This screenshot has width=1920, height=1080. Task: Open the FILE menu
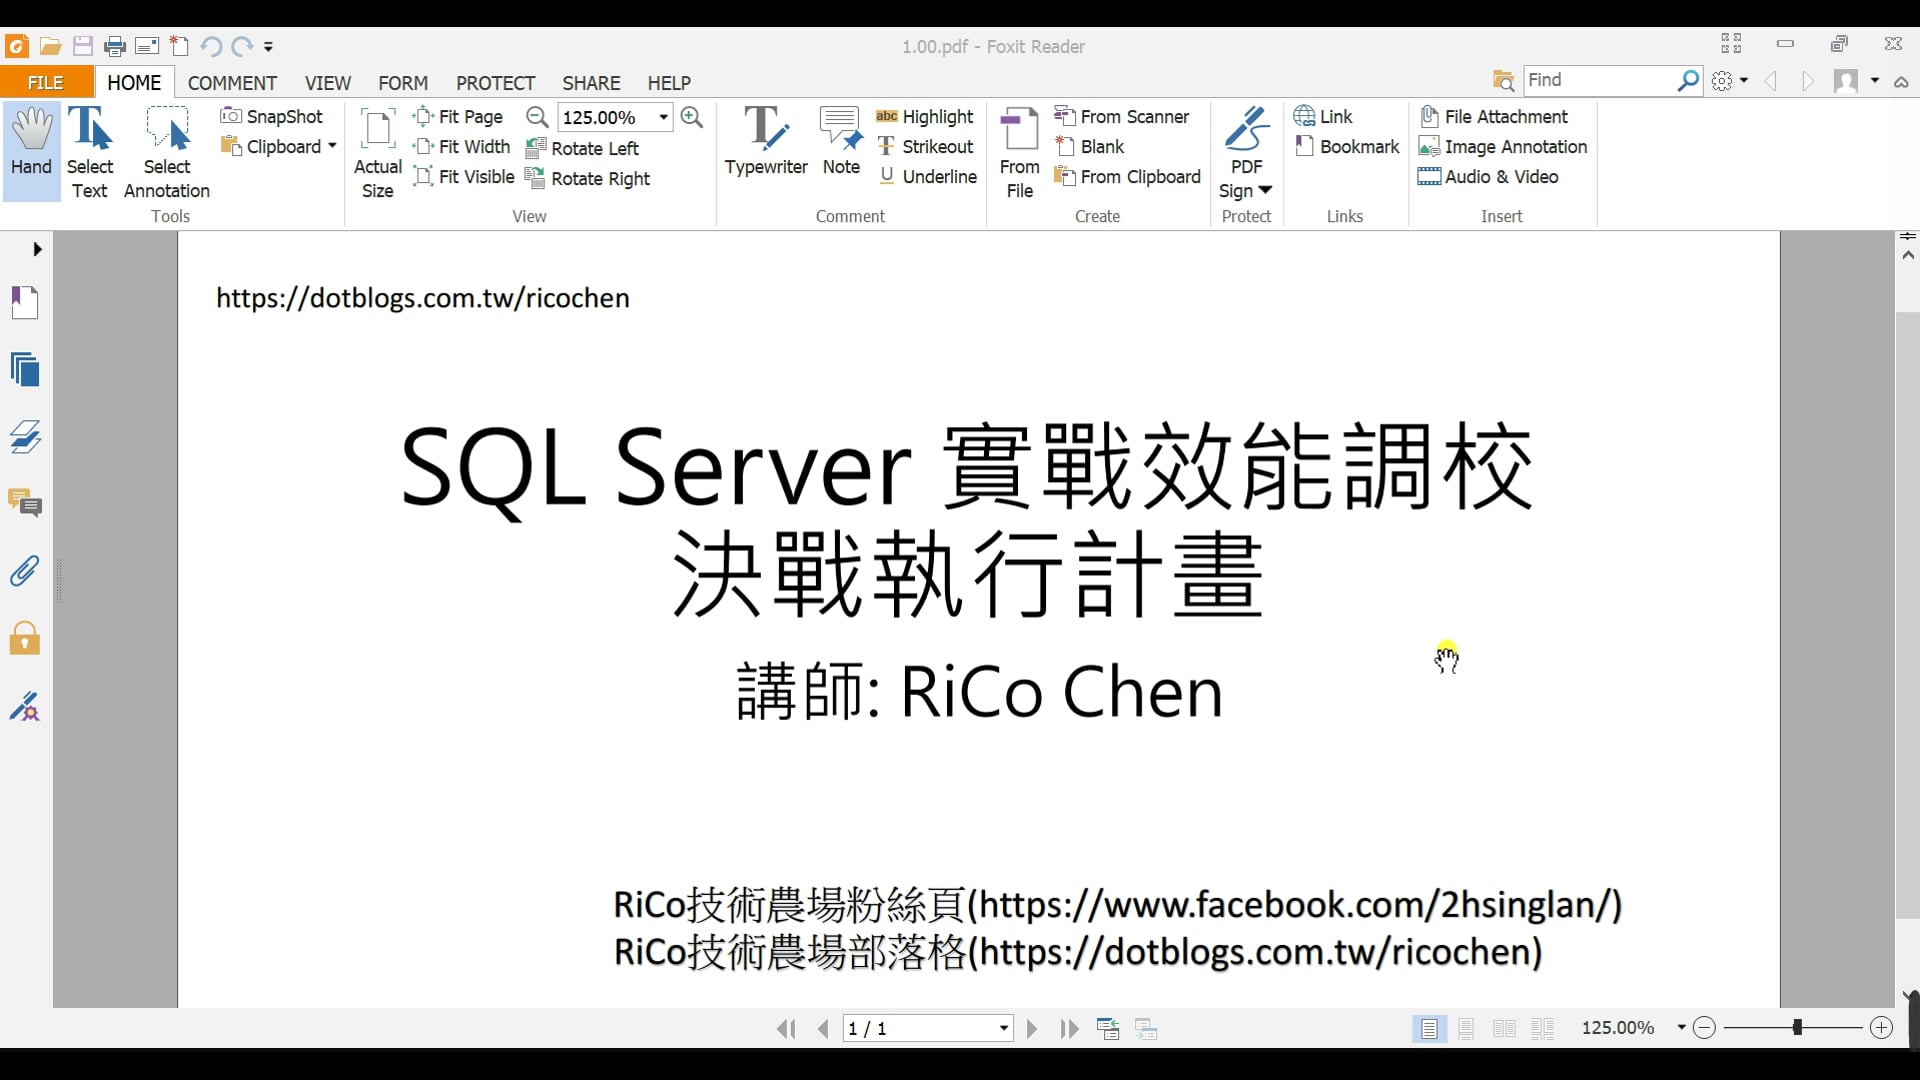tap(46, 82)
